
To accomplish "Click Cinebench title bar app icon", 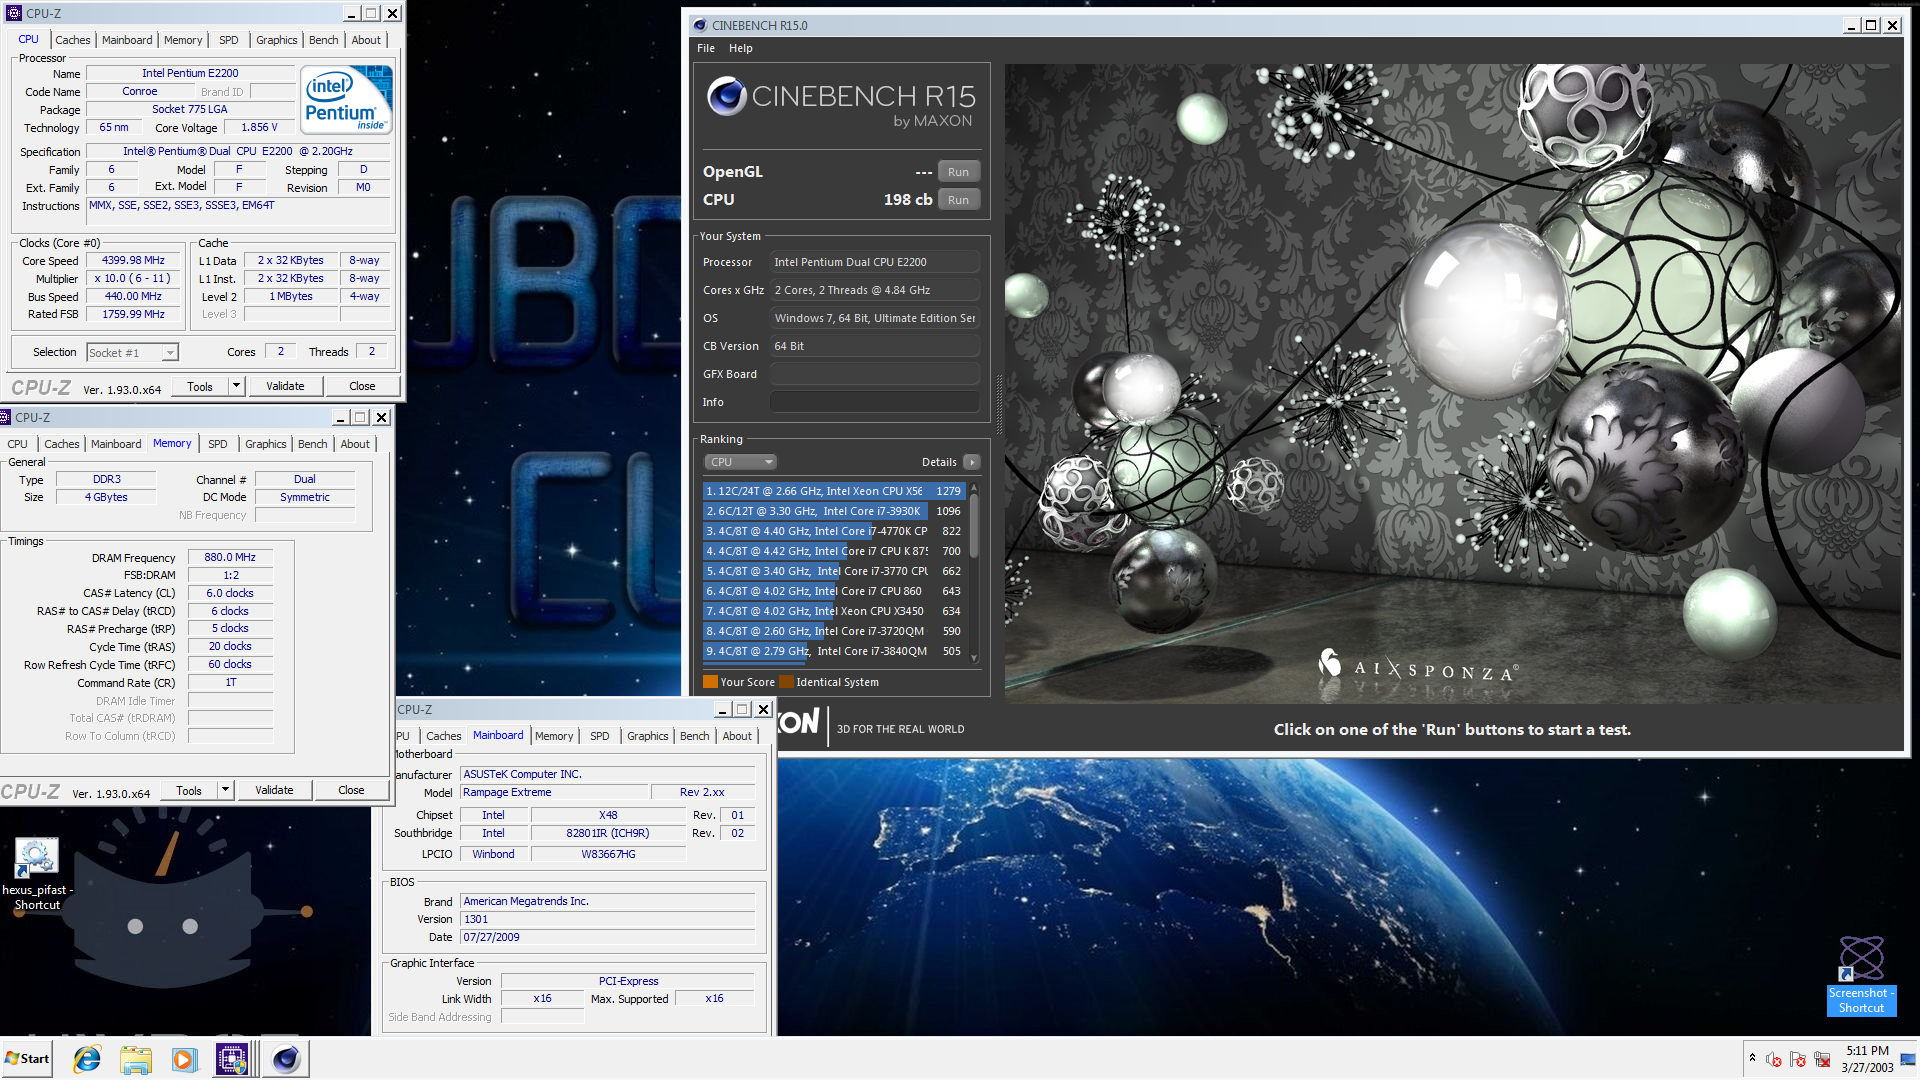I will click(700, 25).
